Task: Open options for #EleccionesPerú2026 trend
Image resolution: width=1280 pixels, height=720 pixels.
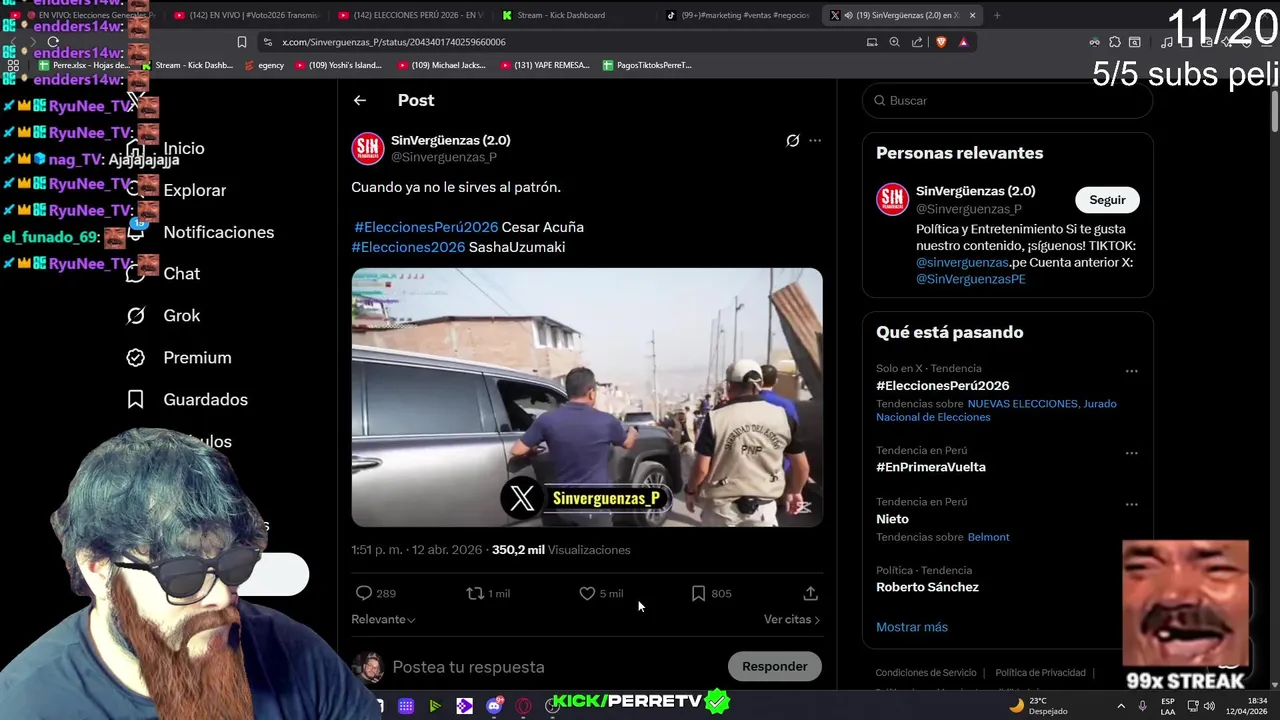Action: point(1131,371)
